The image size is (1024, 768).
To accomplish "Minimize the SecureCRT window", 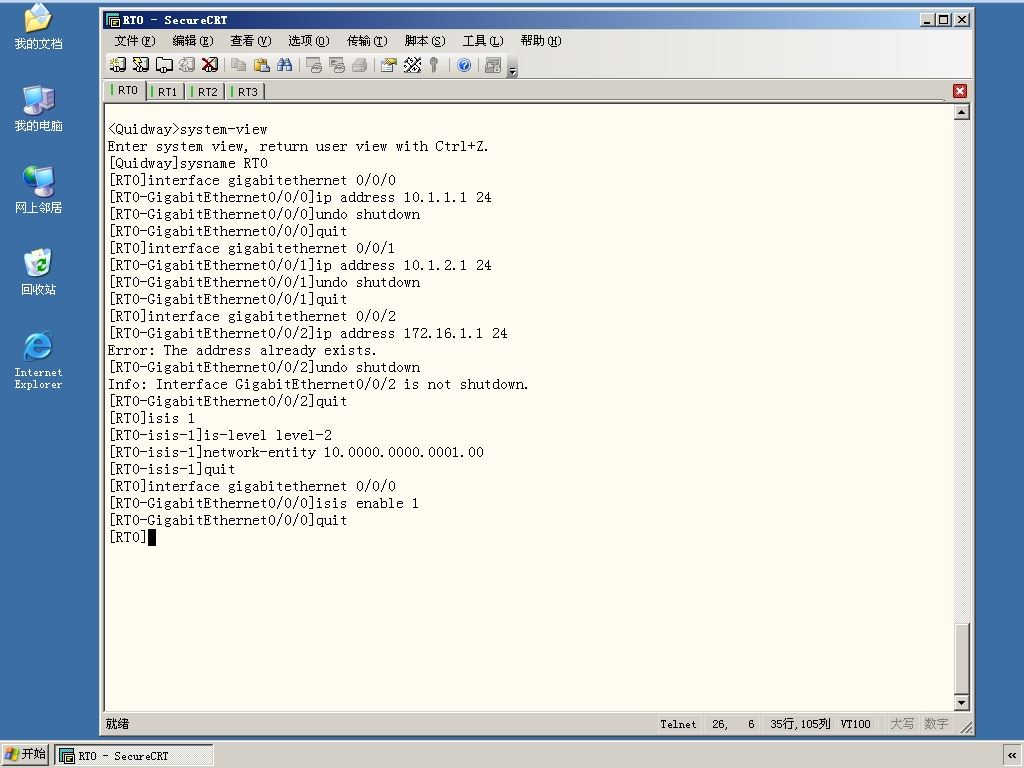I will pyautogui.click(x=927, y=20).
